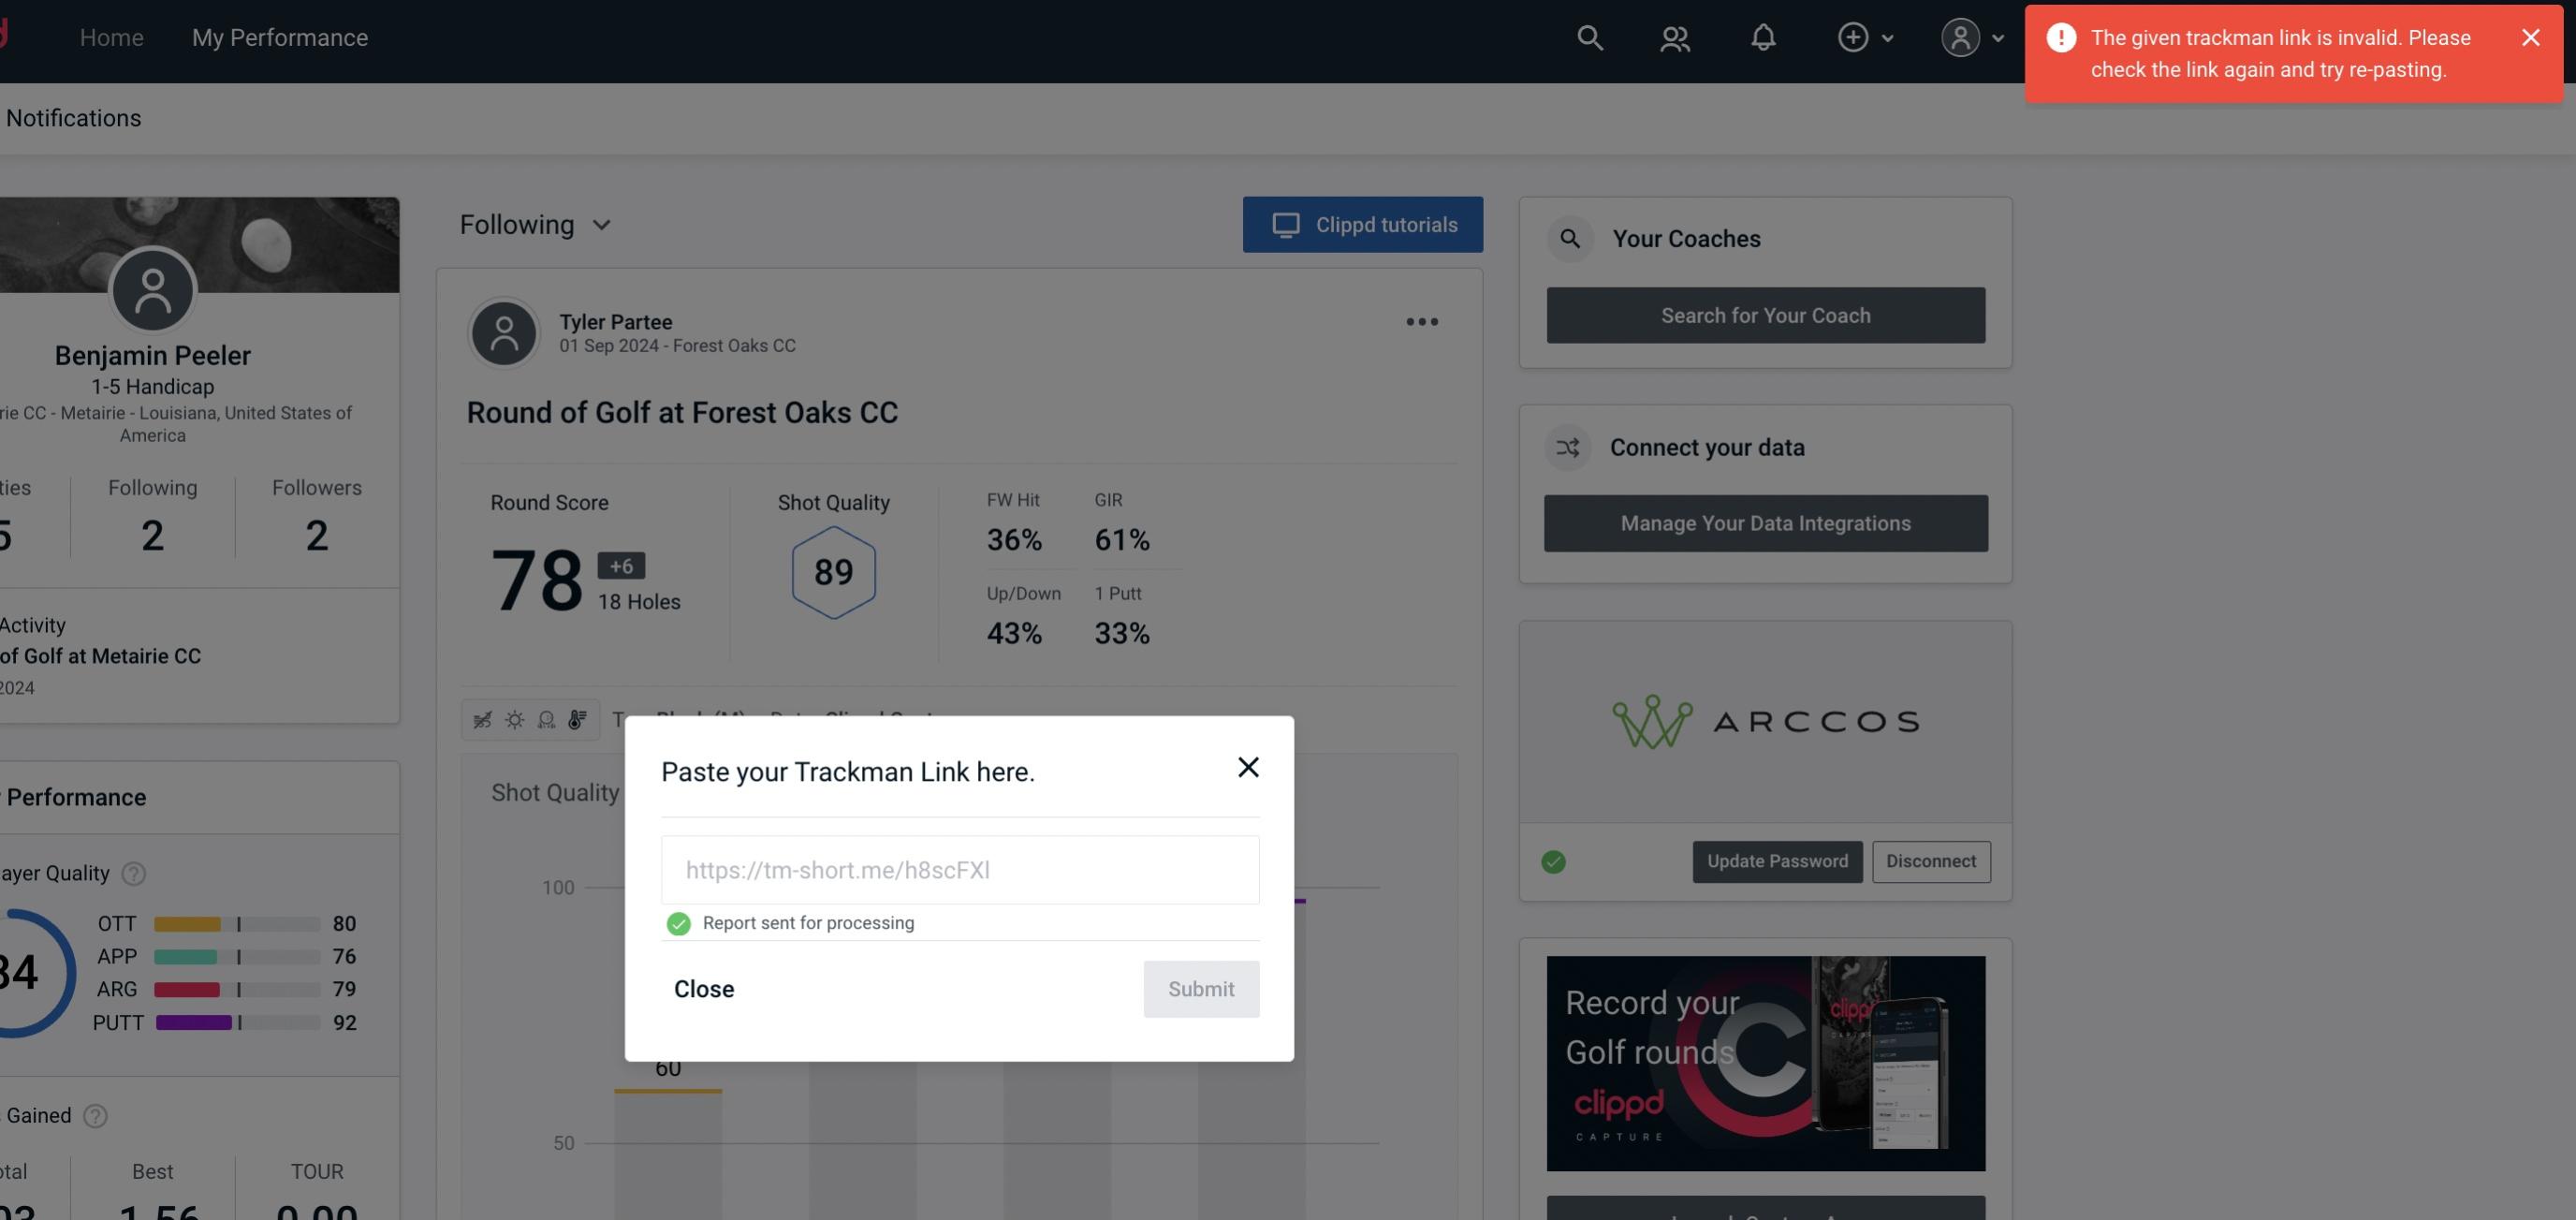Image resolution: width=2576 pixels, height=1220 pixels.
Task: Select the Home menu tab
Action: click(x=111, y=37)
